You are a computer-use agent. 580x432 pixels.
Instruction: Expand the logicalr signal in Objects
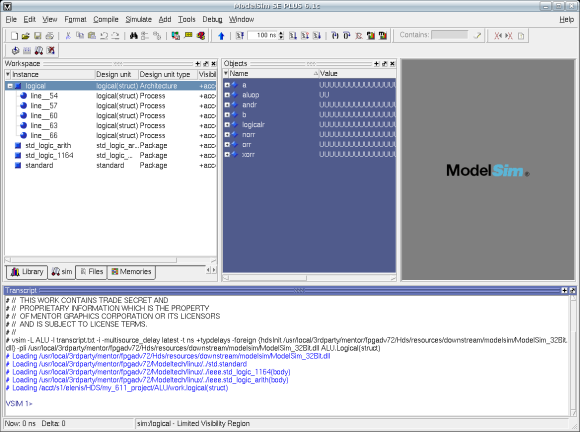tap(227, 125)
